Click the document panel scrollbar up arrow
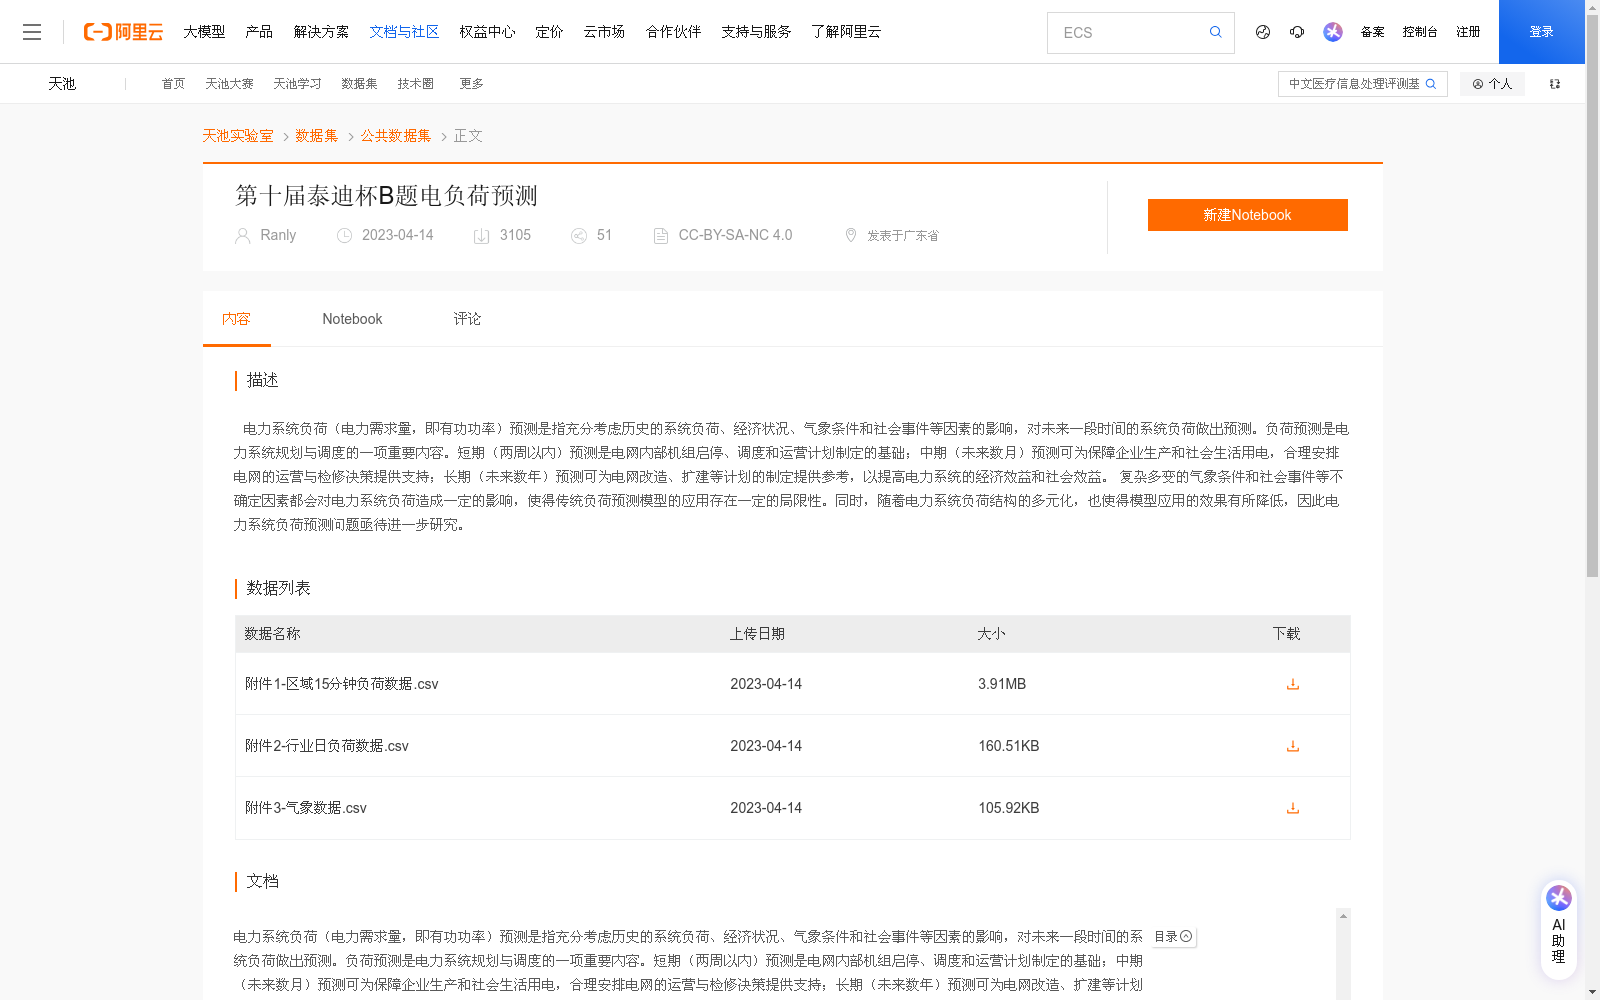 1343,916
